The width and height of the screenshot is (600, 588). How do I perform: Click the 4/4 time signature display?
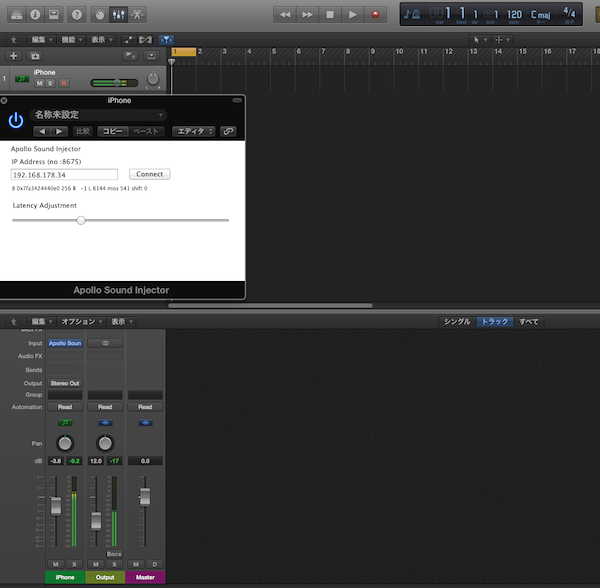pyautogui.click(x=569, y=13)
